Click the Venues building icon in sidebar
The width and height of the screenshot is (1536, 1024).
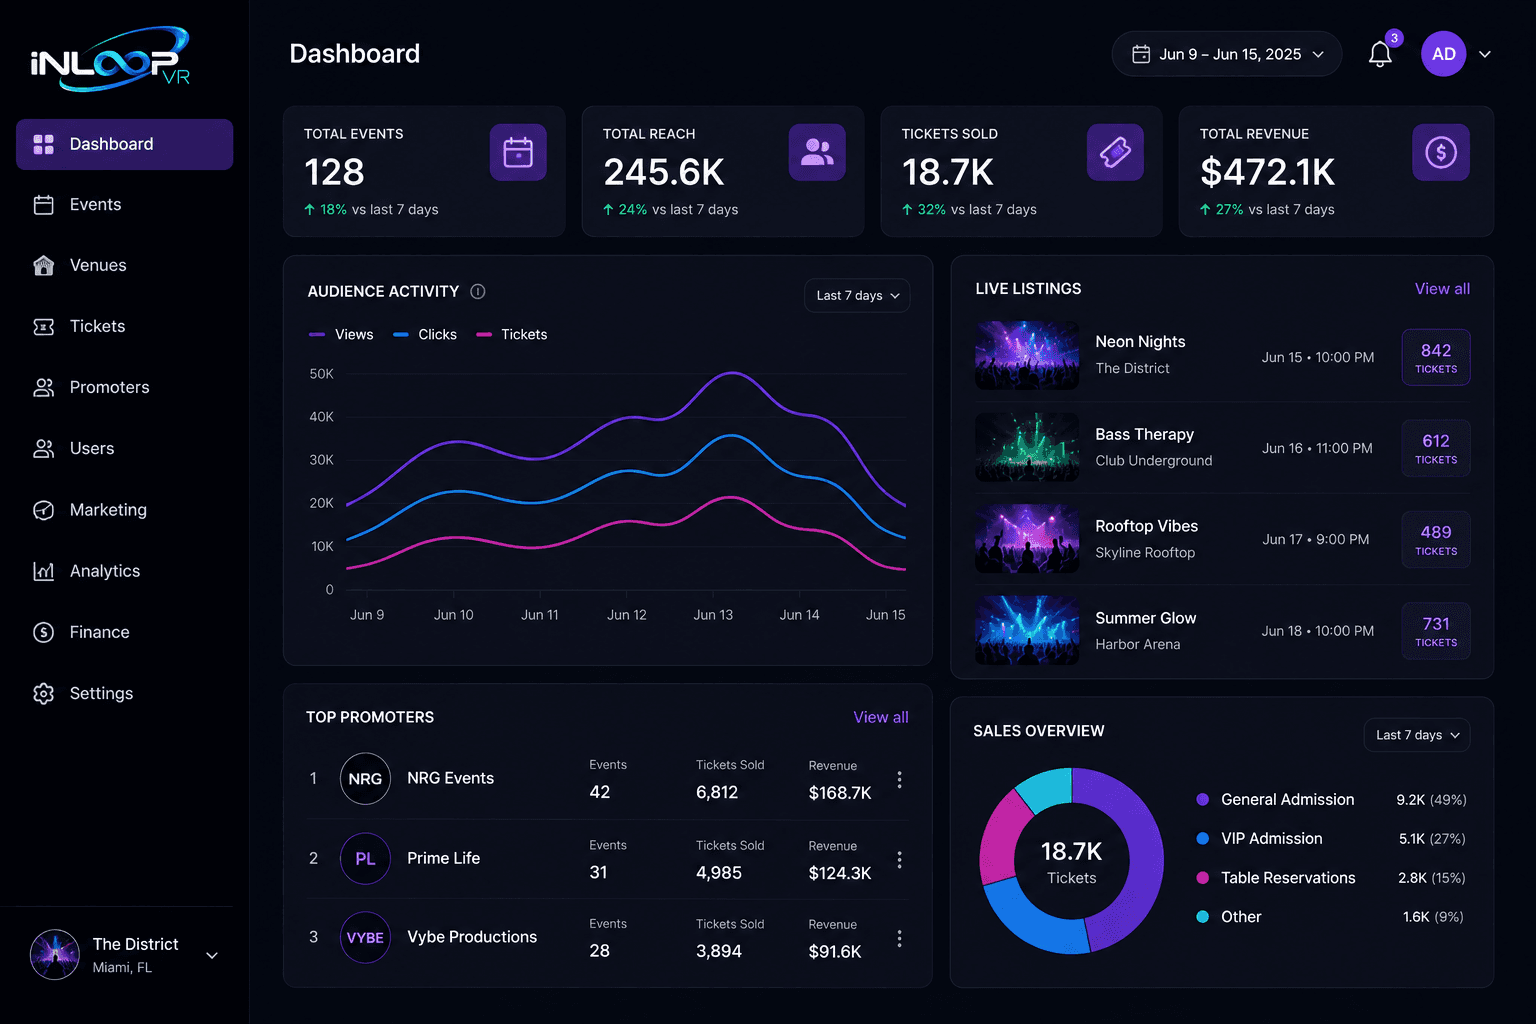point(43,265)
